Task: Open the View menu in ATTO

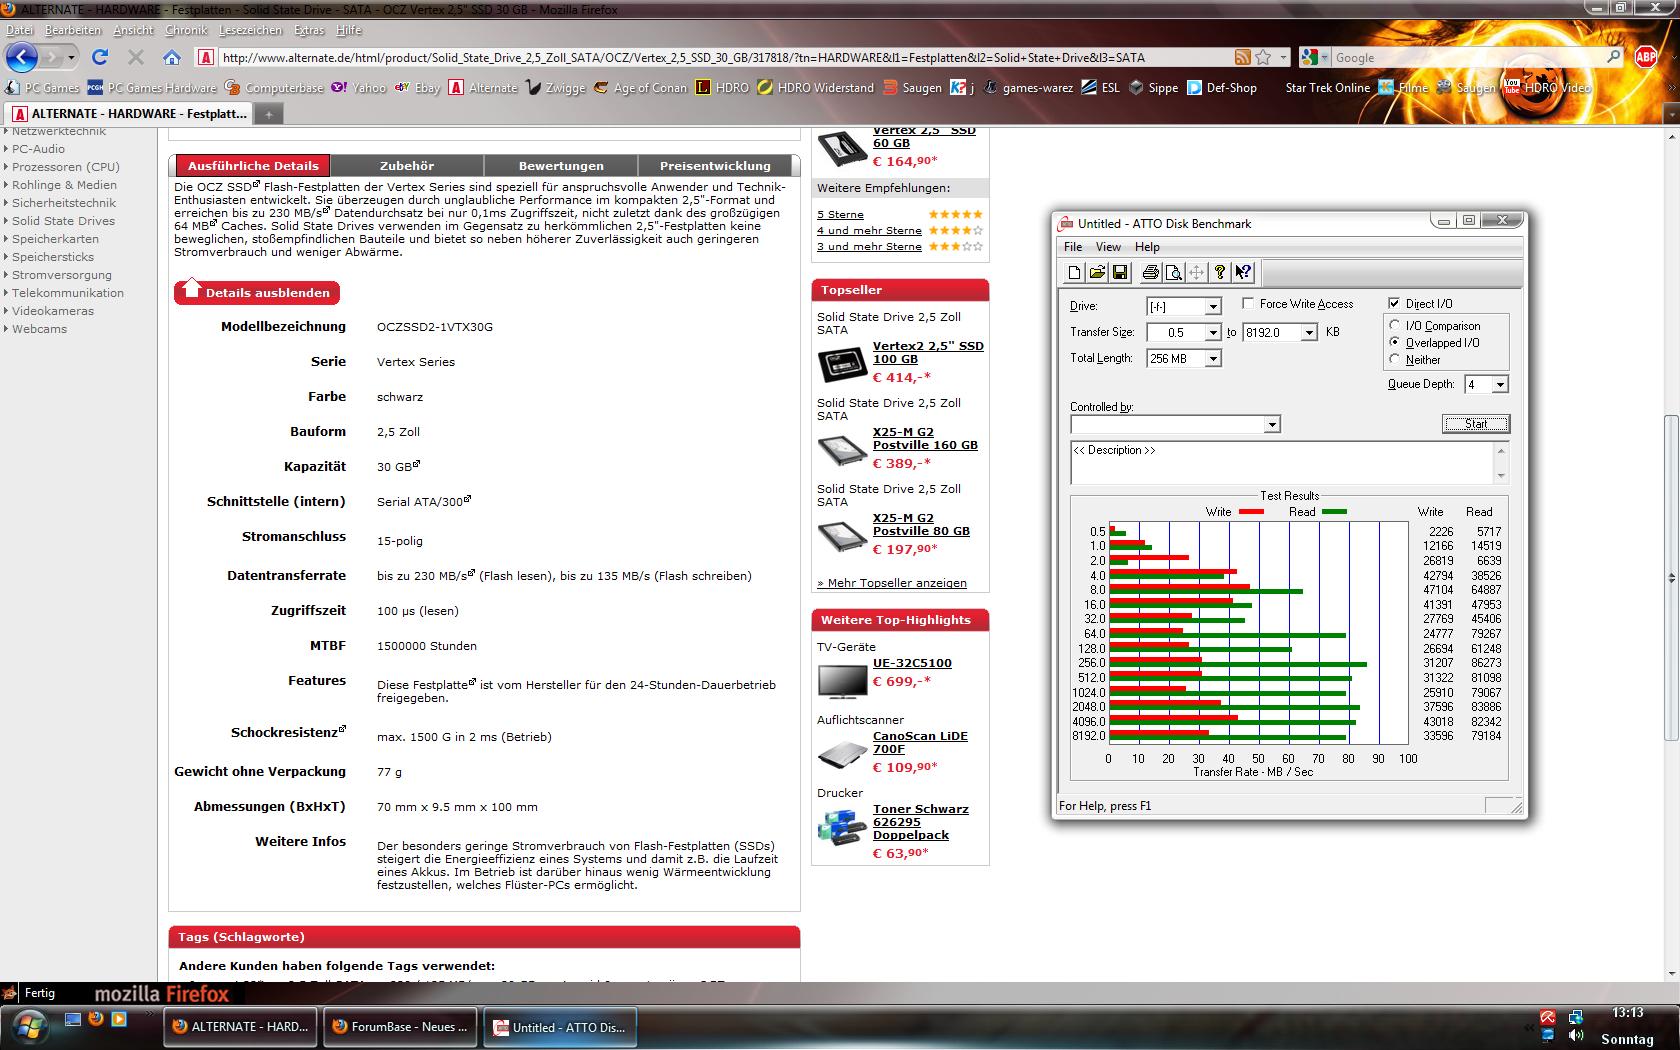Action: pos(1108,247)
